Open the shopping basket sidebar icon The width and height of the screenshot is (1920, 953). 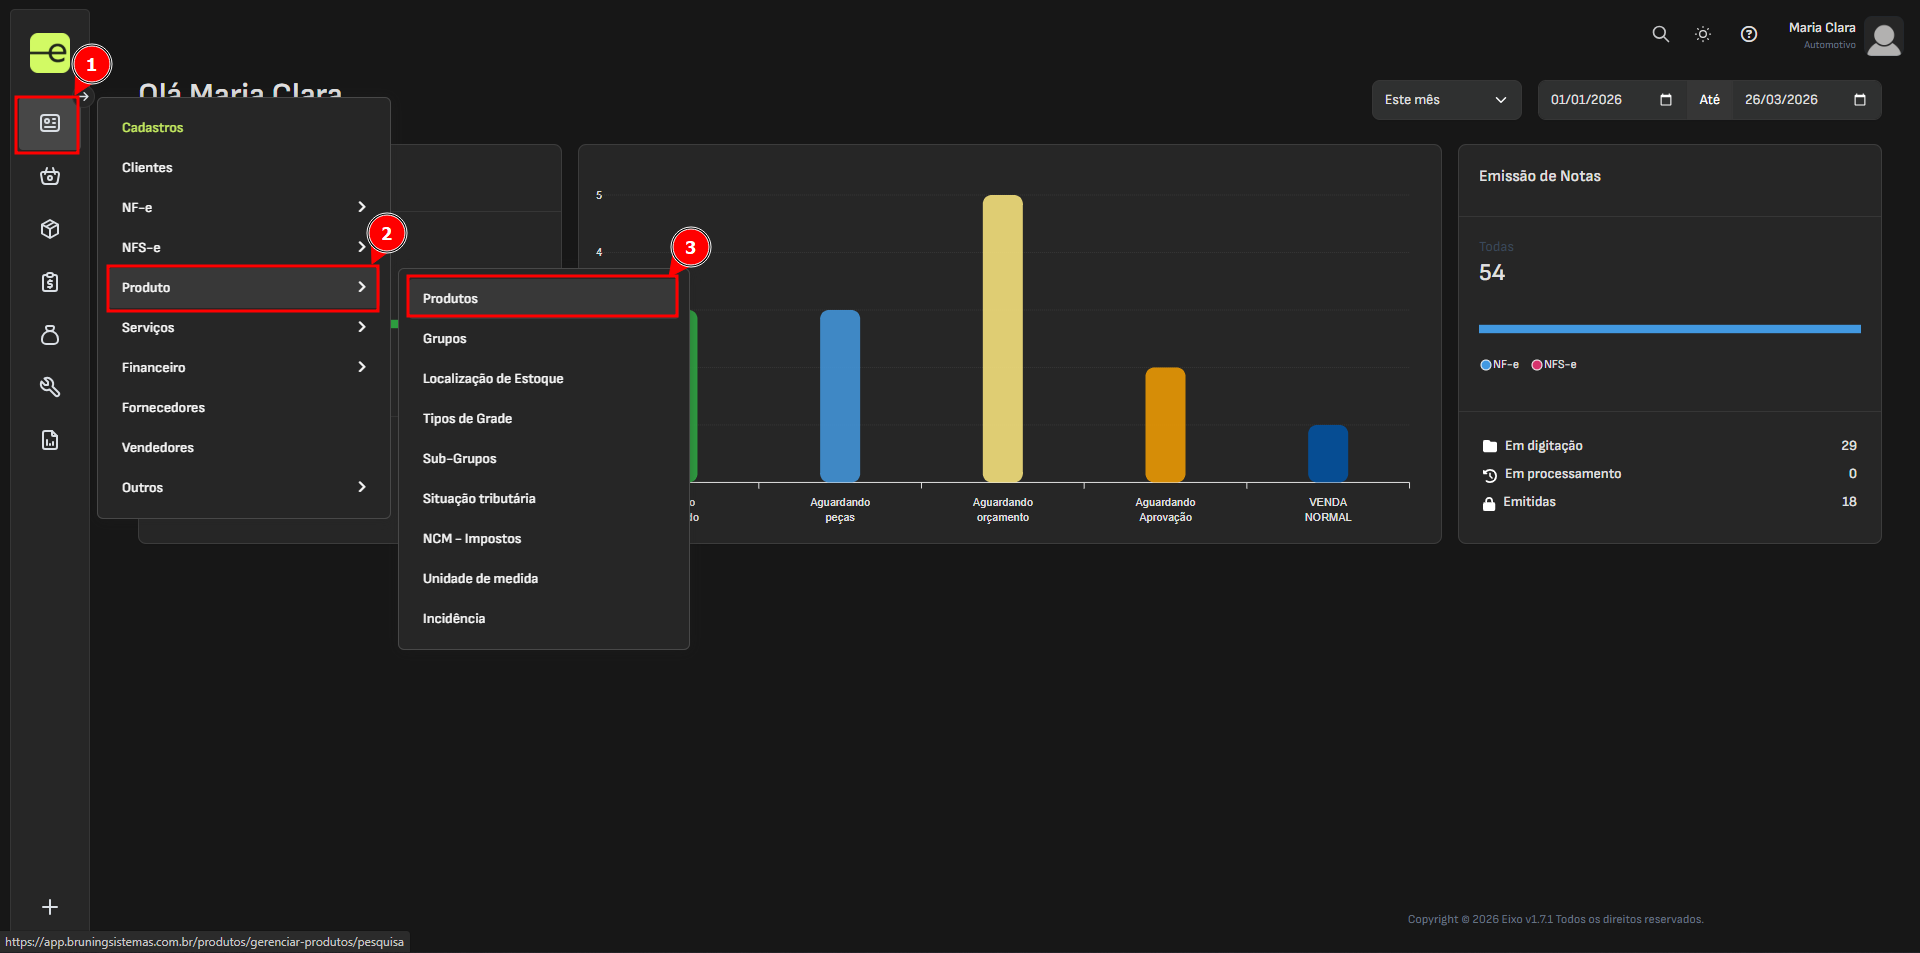point(49,177)
